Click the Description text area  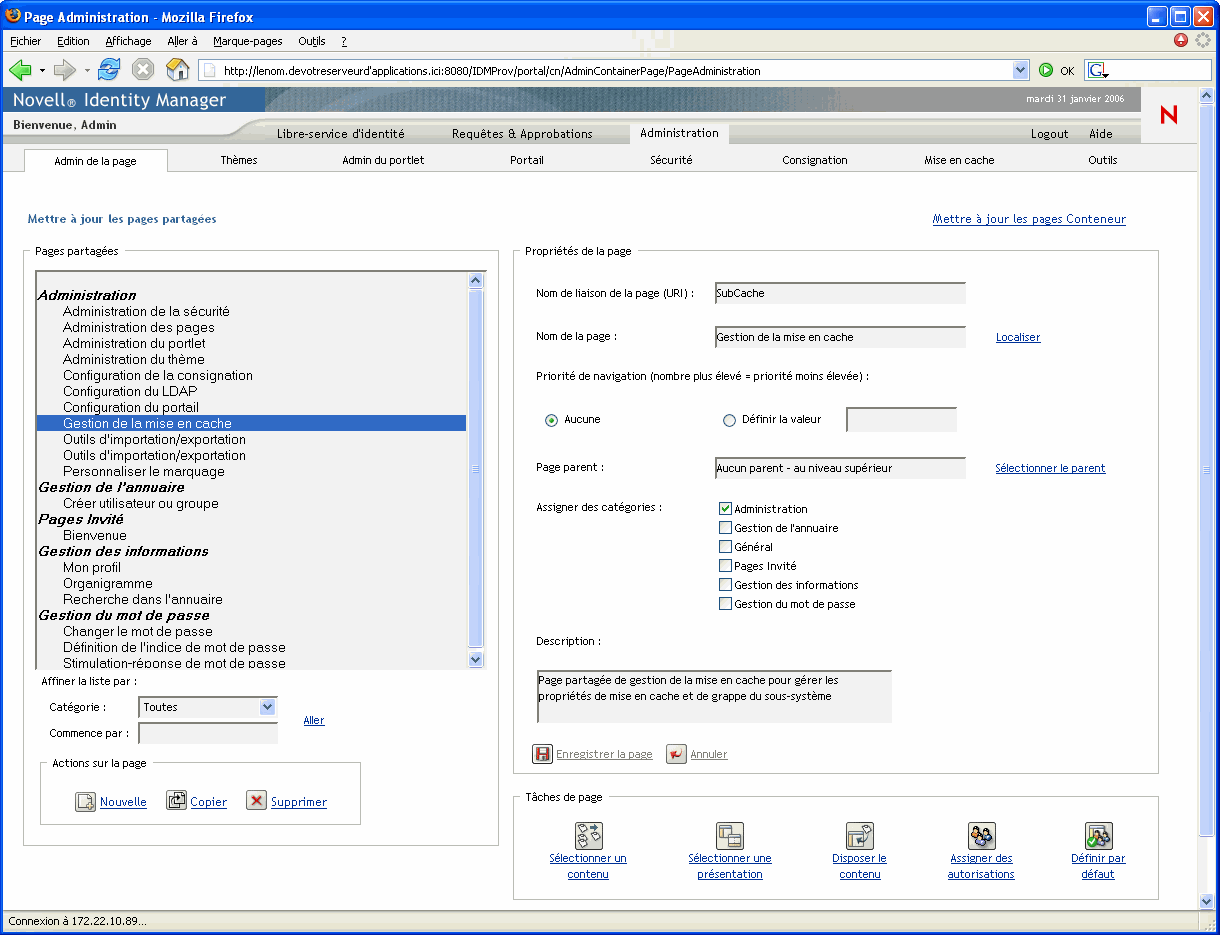pos(713,696)
